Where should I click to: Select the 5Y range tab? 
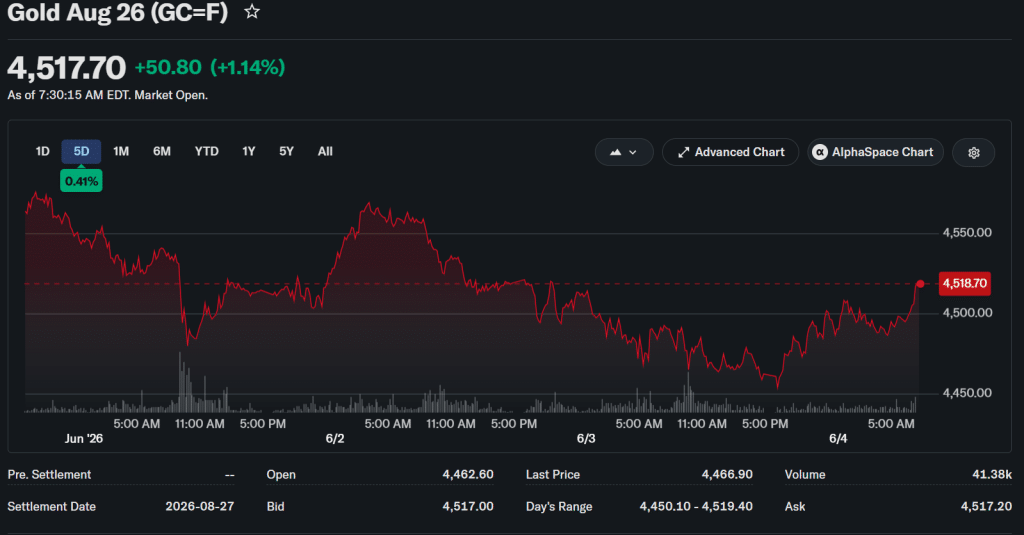pos(287,152)
